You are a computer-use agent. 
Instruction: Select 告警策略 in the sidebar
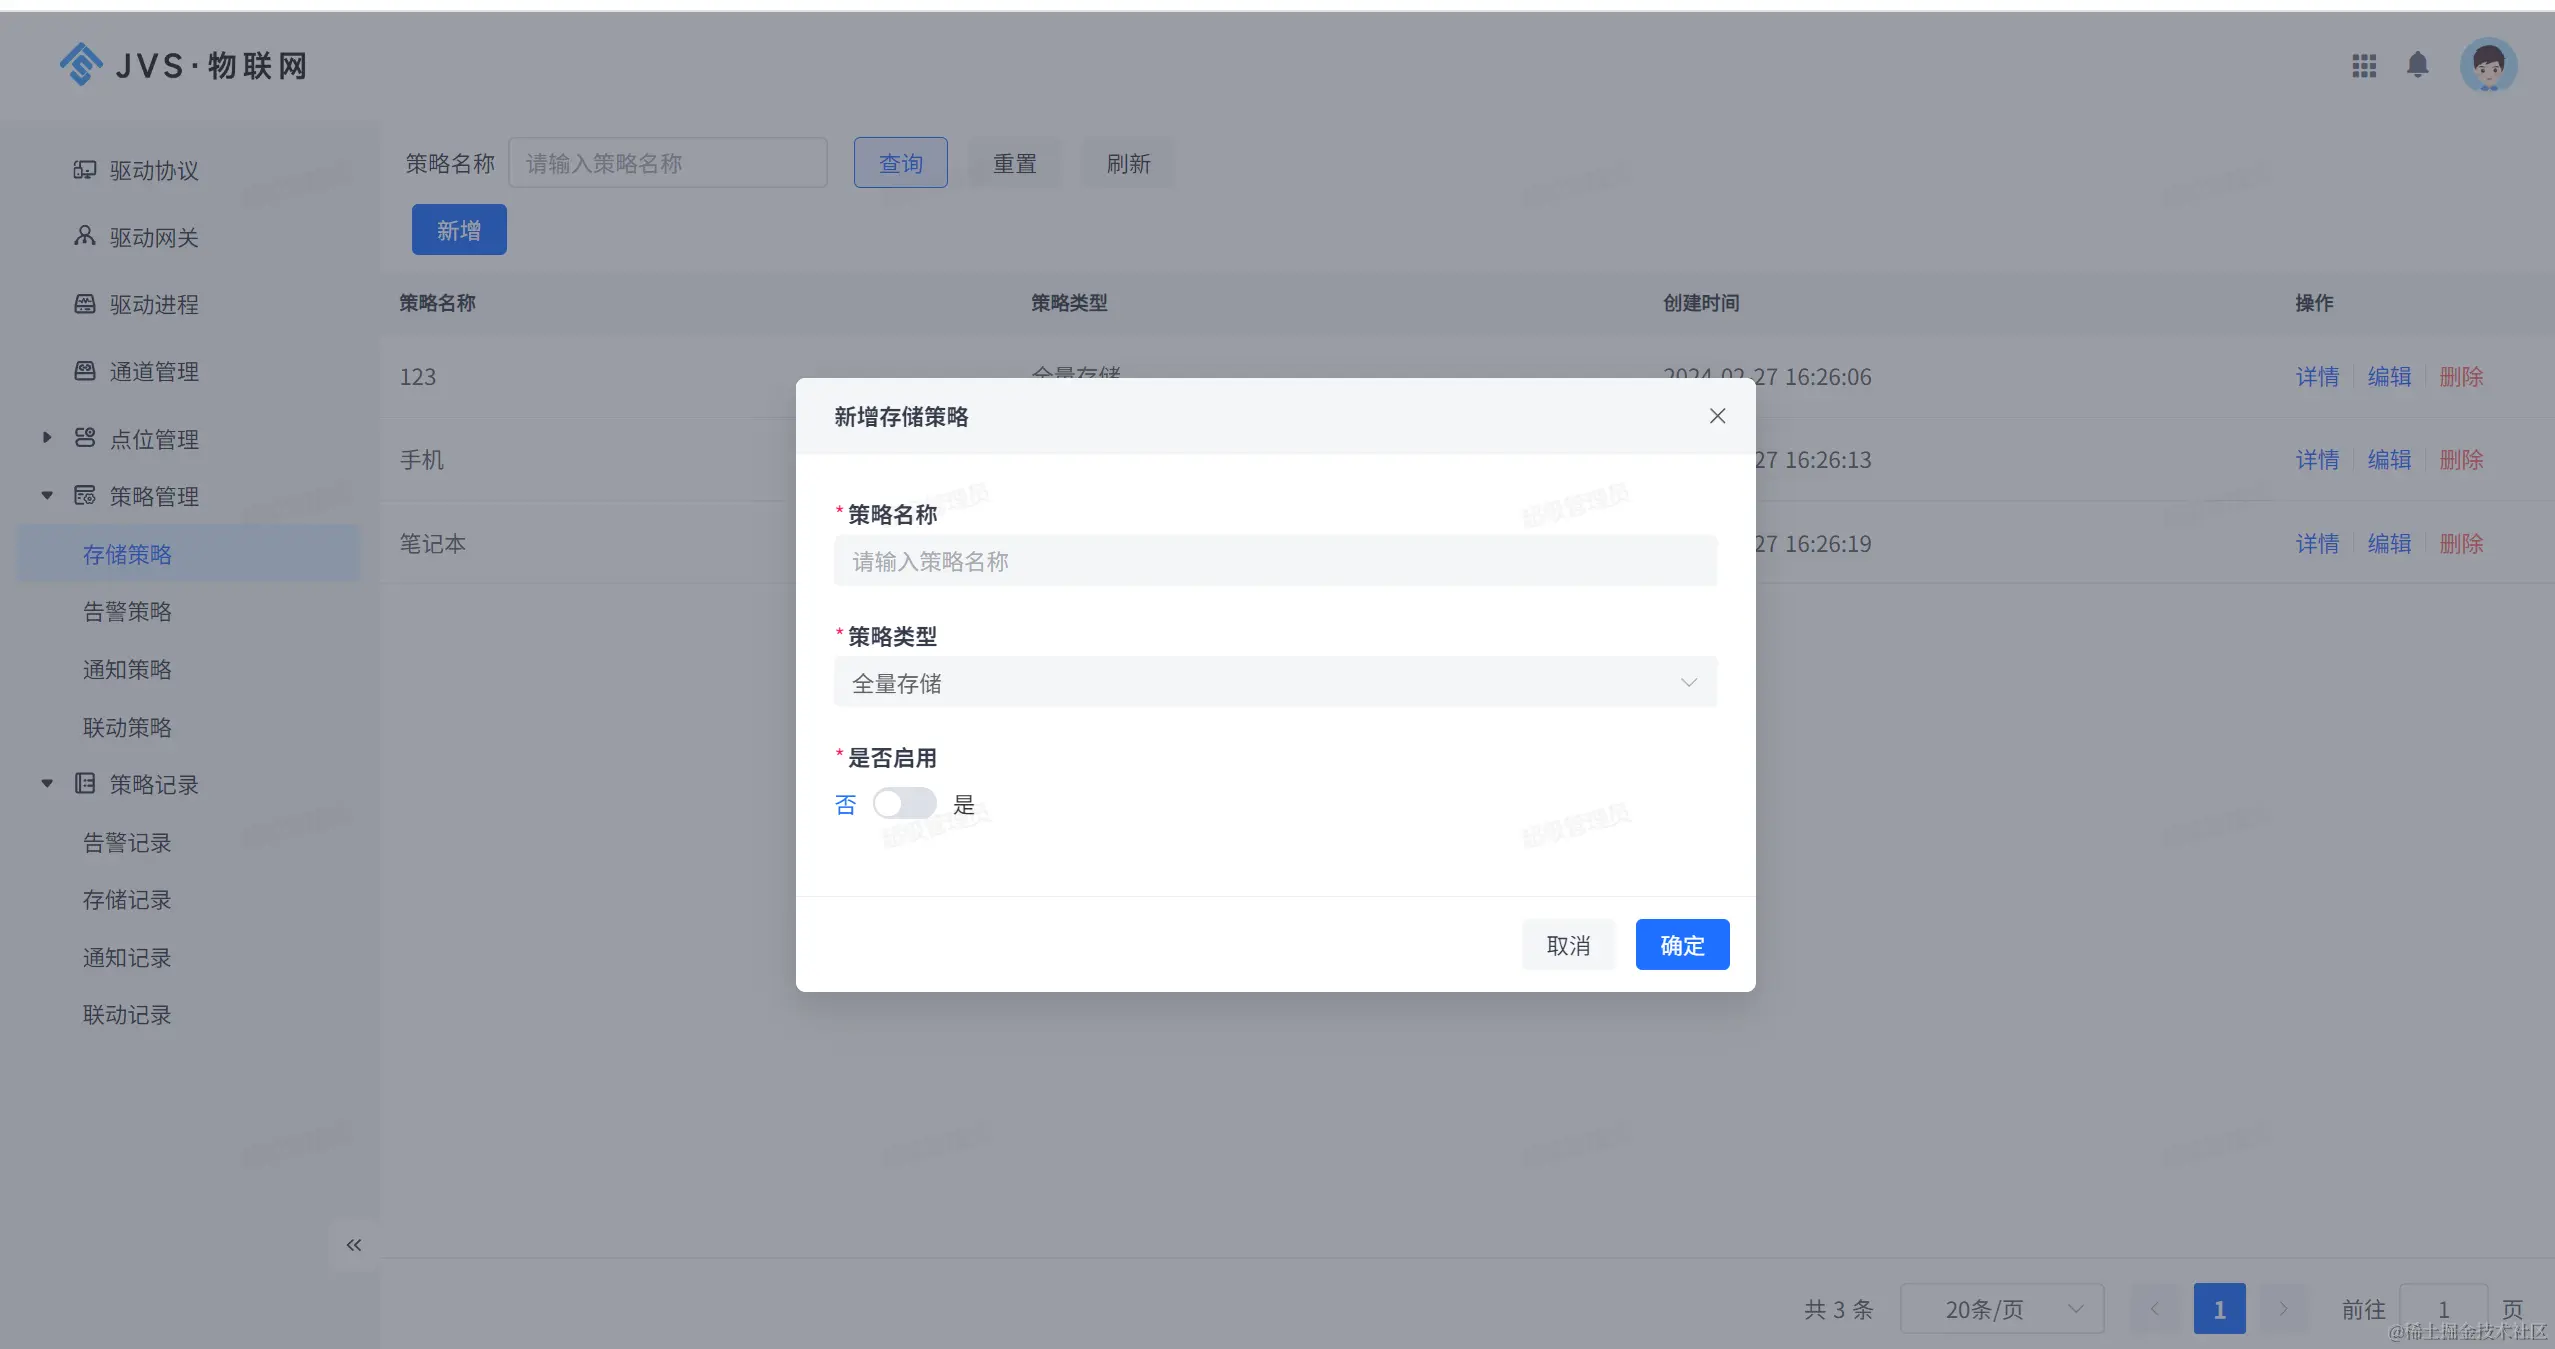pos(127,612)
